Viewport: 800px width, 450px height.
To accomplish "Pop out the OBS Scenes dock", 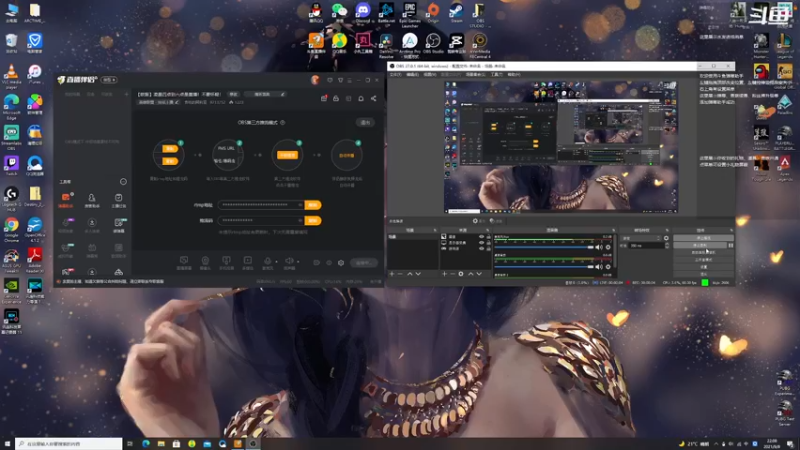I will [x=435, y=230].
